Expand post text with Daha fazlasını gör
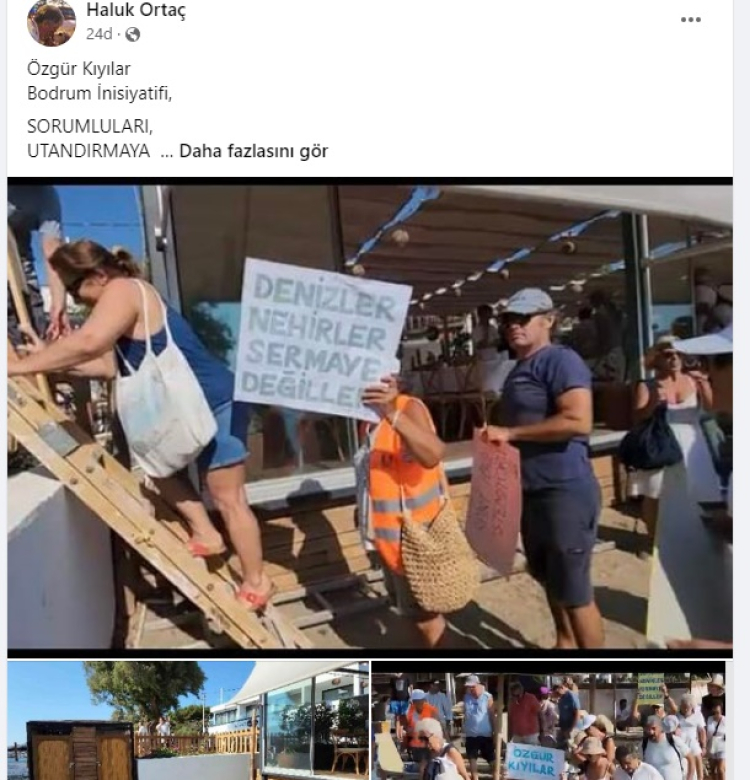 click(253, 151)
